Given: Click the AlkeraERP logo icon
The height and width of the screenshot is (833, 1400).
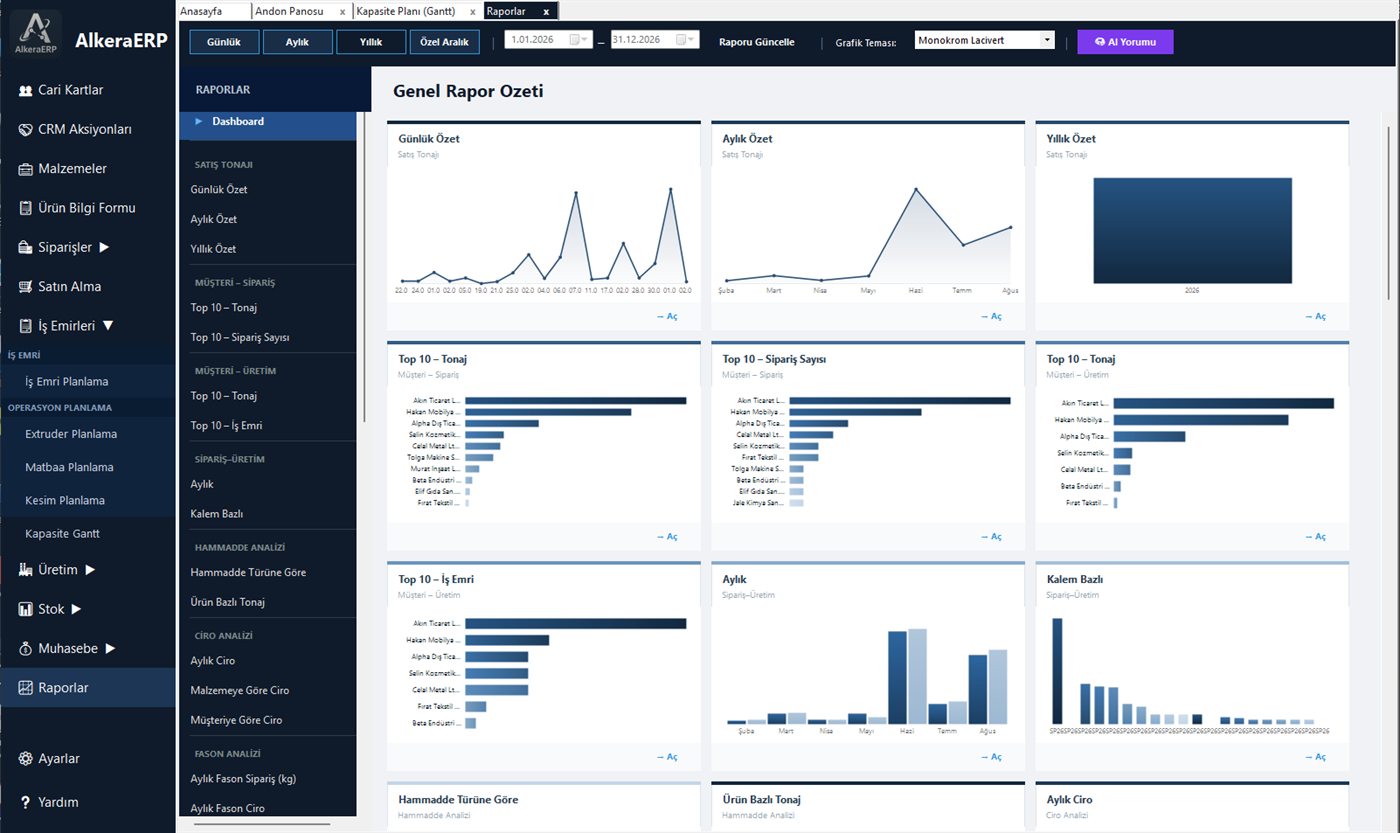Looking at the screenshot, I should pos(35,35).
